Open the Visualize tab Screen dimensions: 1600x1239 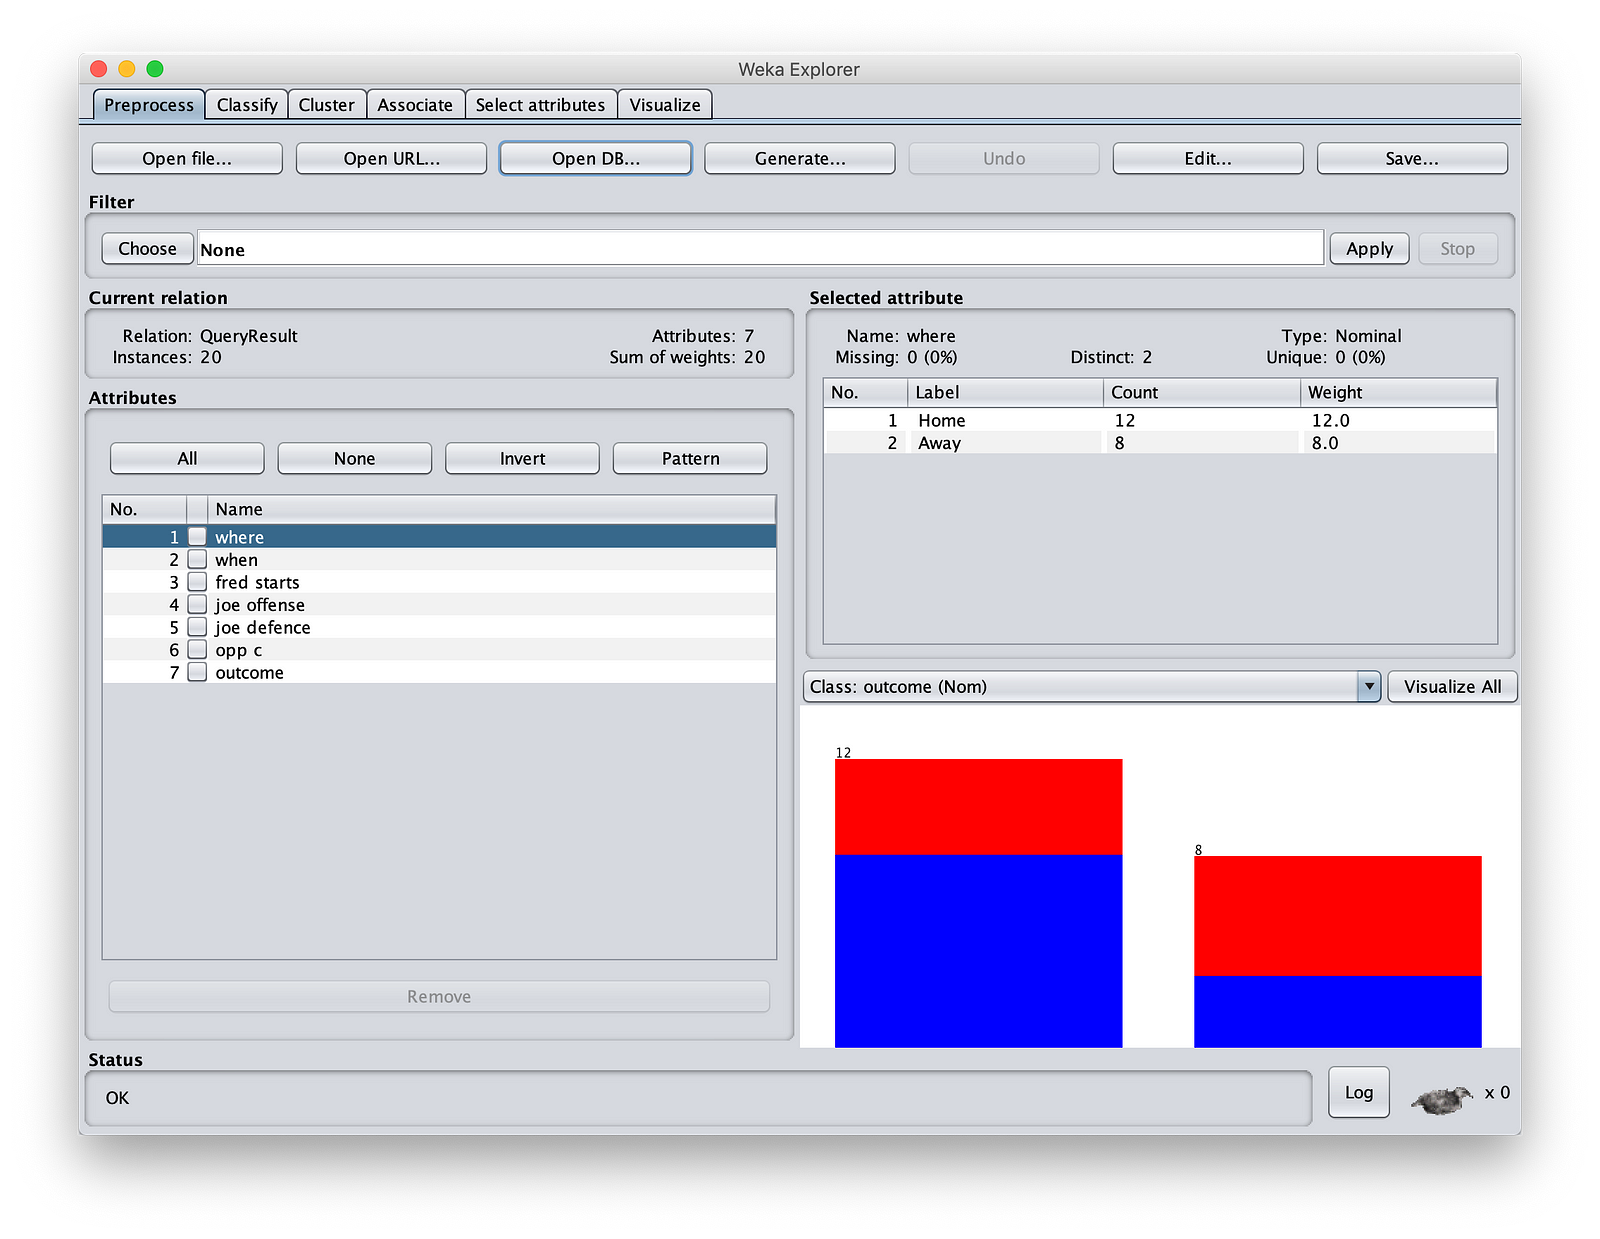point(665,105)
